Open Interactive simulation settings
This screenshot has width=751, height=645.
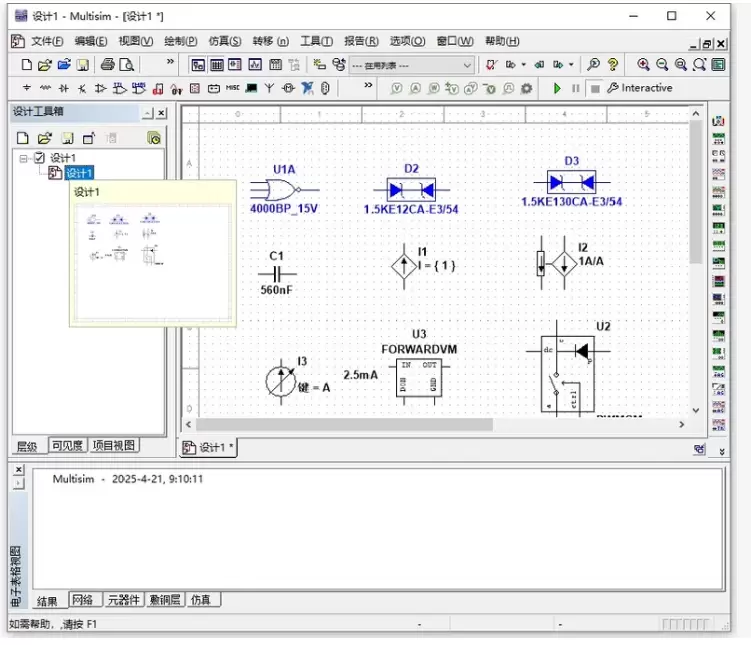639,88
